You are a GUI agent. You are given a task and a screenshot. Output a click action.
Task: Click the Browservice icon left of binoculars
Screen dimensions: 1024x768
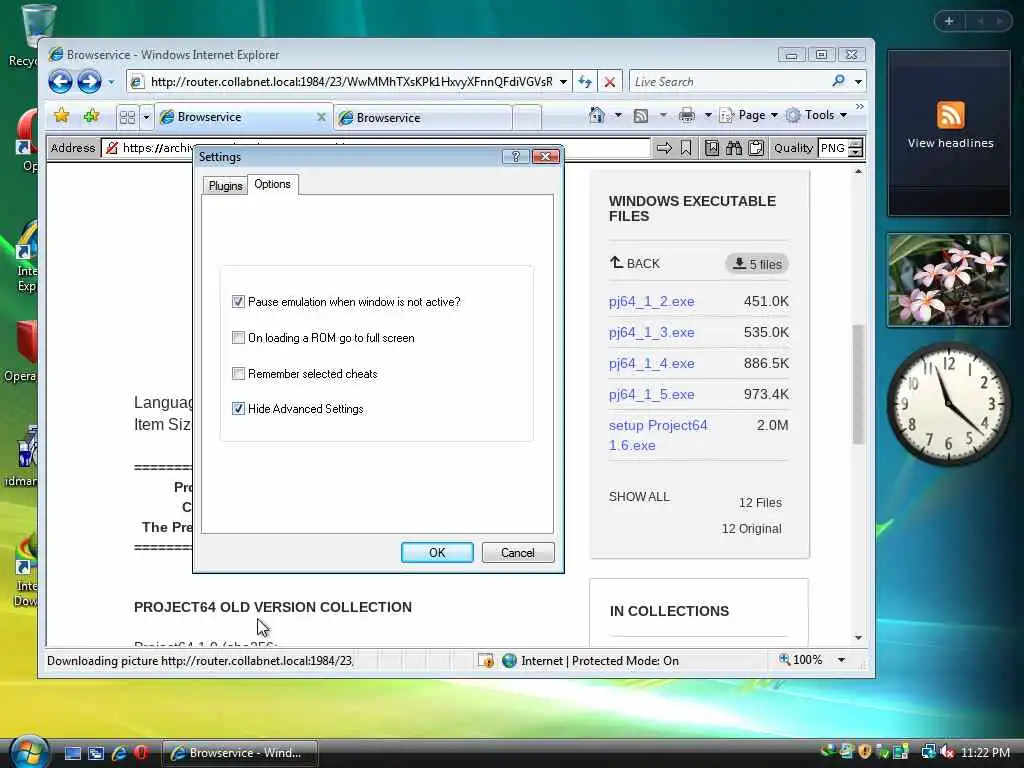point(712,148)
